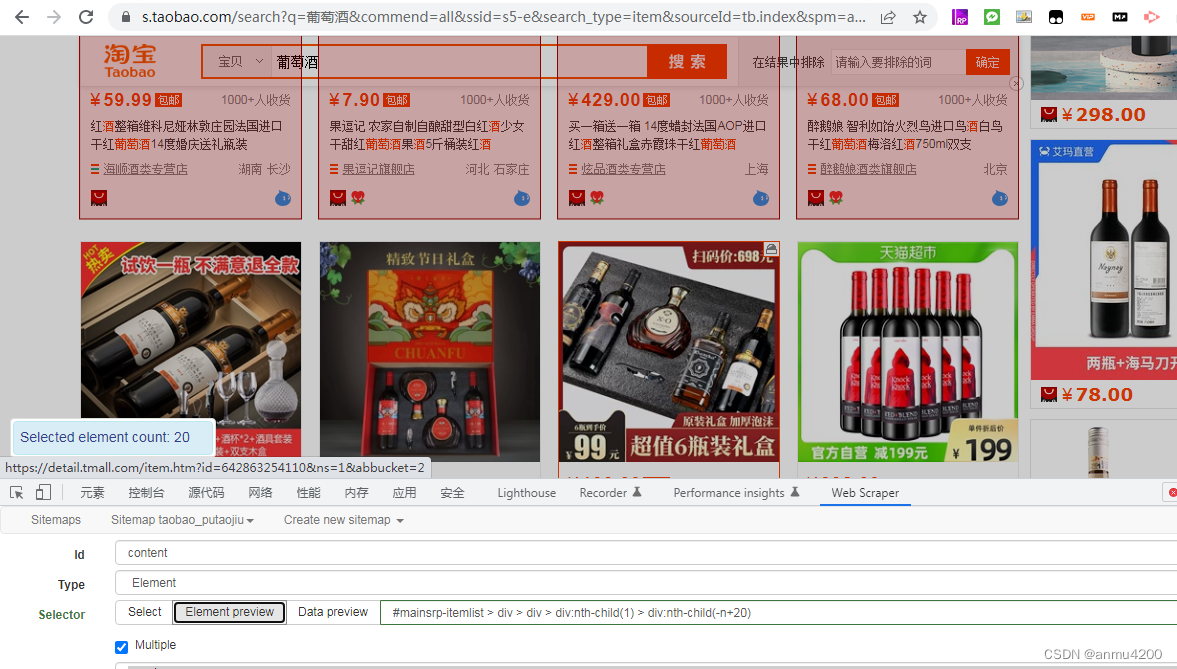Switch to the 源代码 DevTools tab

[x=206, y=493]
